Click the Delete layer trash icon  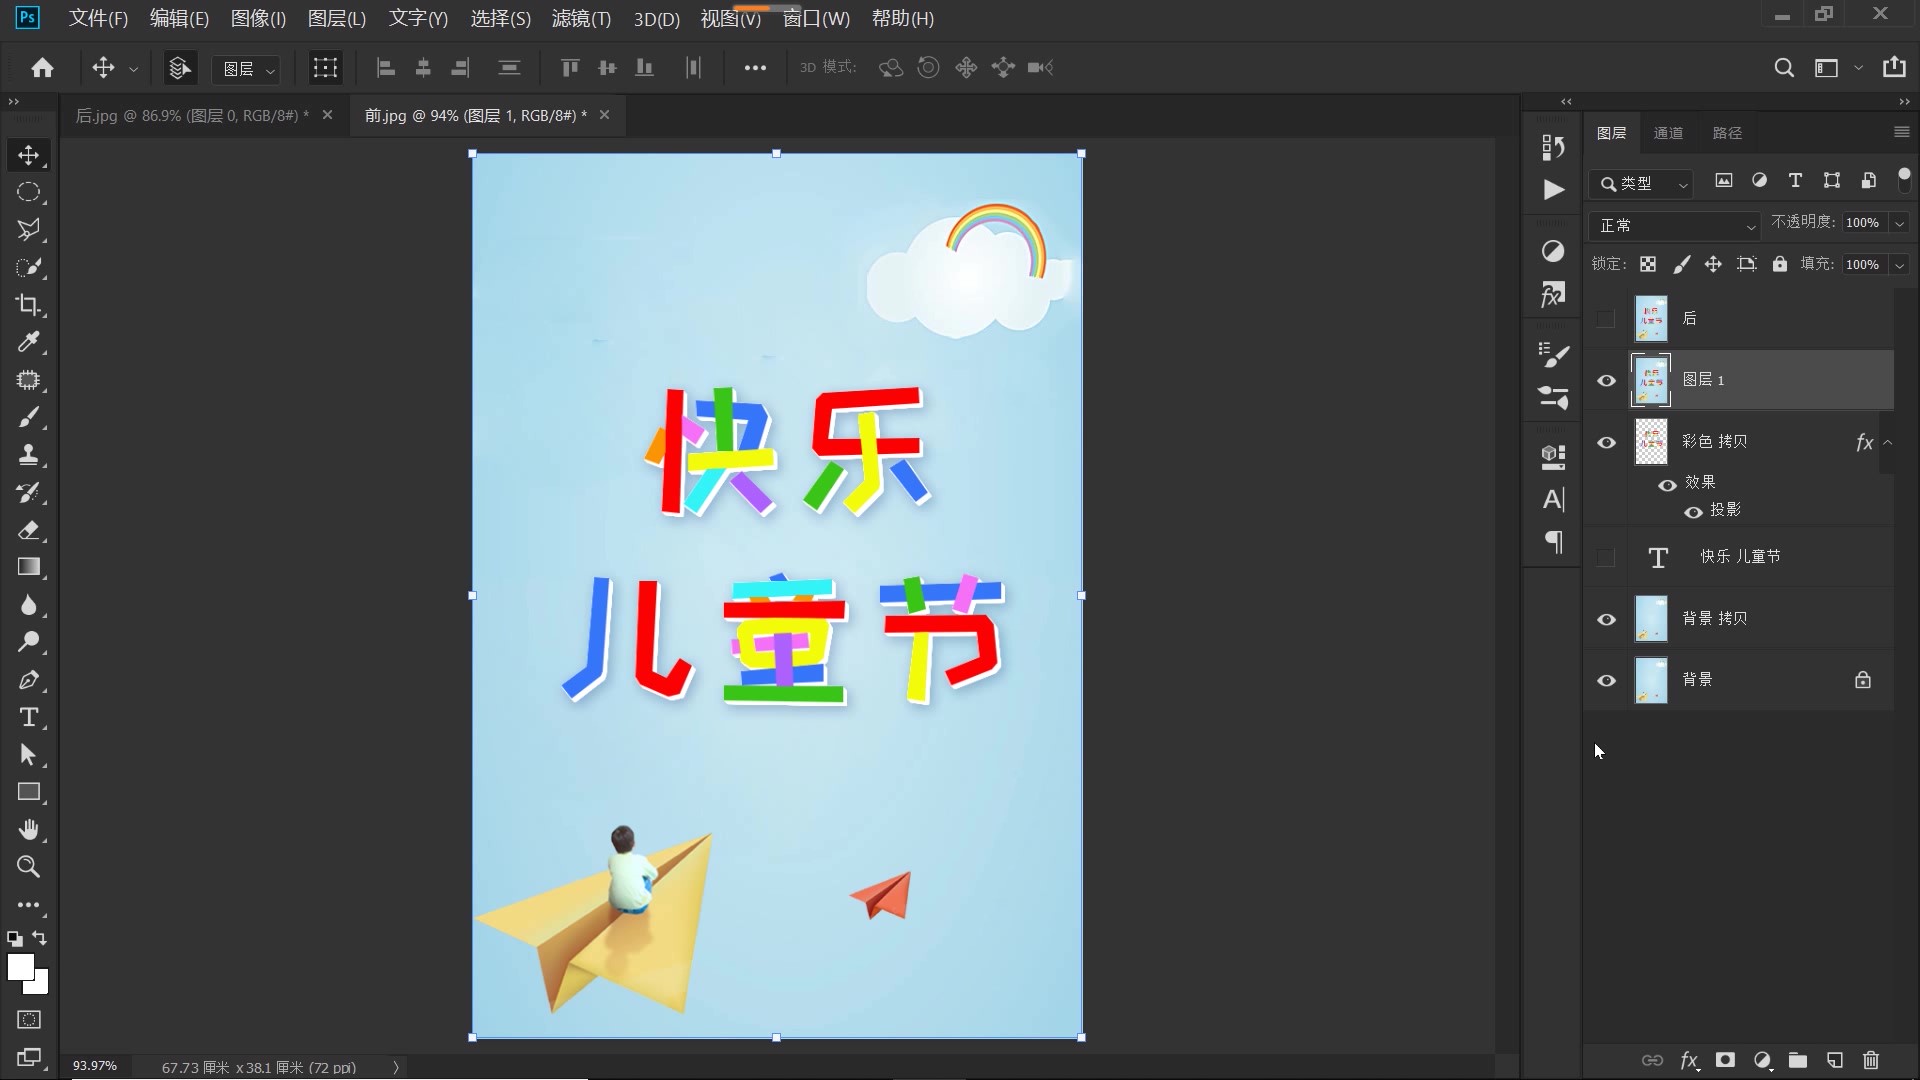click(x=1871, y=1060)
